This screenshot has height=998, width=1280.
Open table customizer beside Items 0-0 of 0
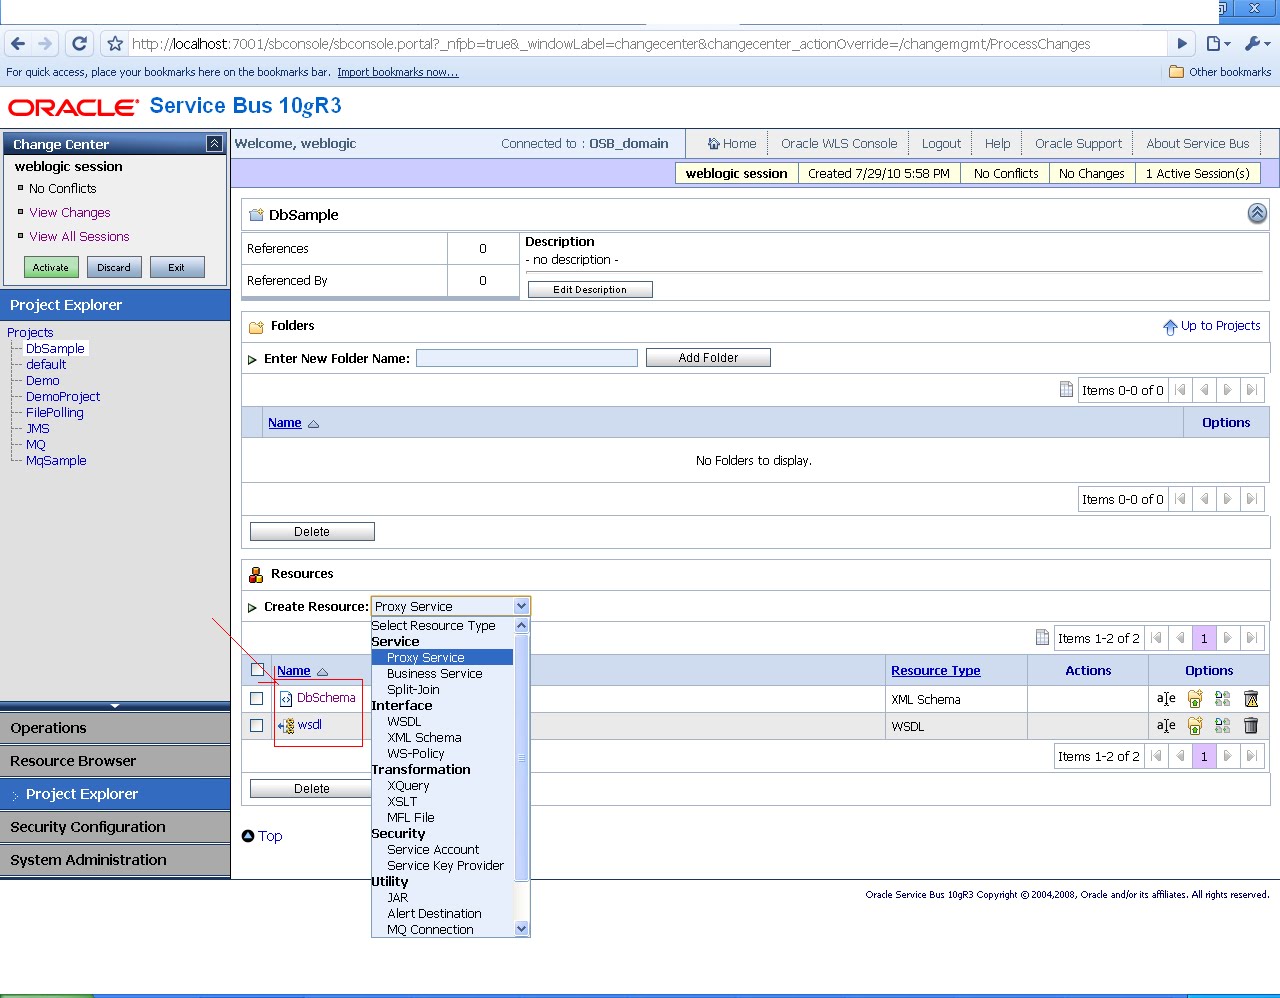(x=1066, y=390)
